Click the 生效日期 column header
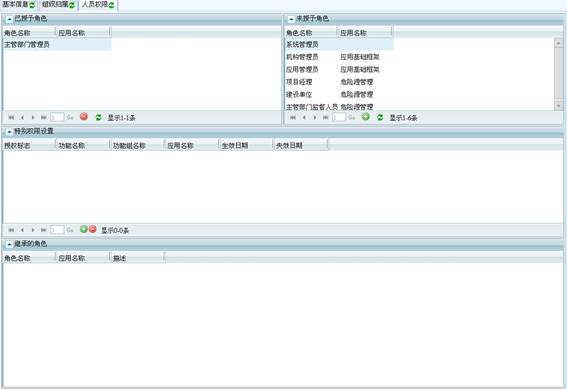 (246, 145)
